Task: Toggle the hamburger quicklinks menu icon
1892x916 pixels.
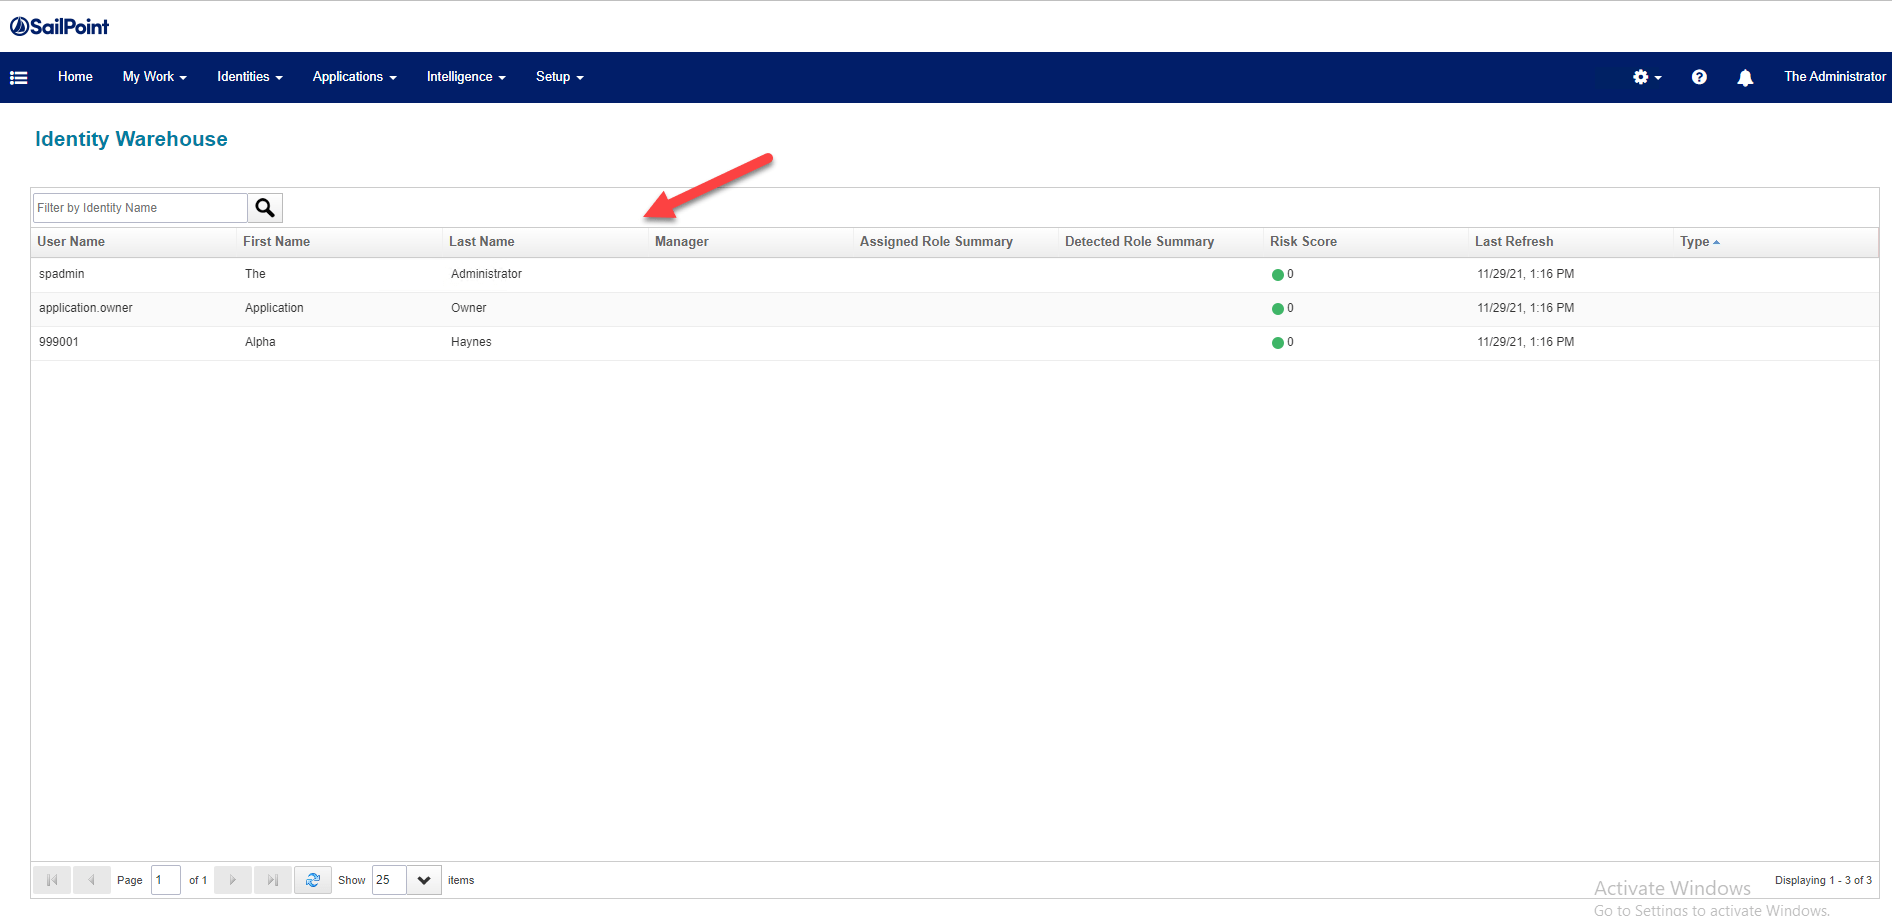Action: 18,77
